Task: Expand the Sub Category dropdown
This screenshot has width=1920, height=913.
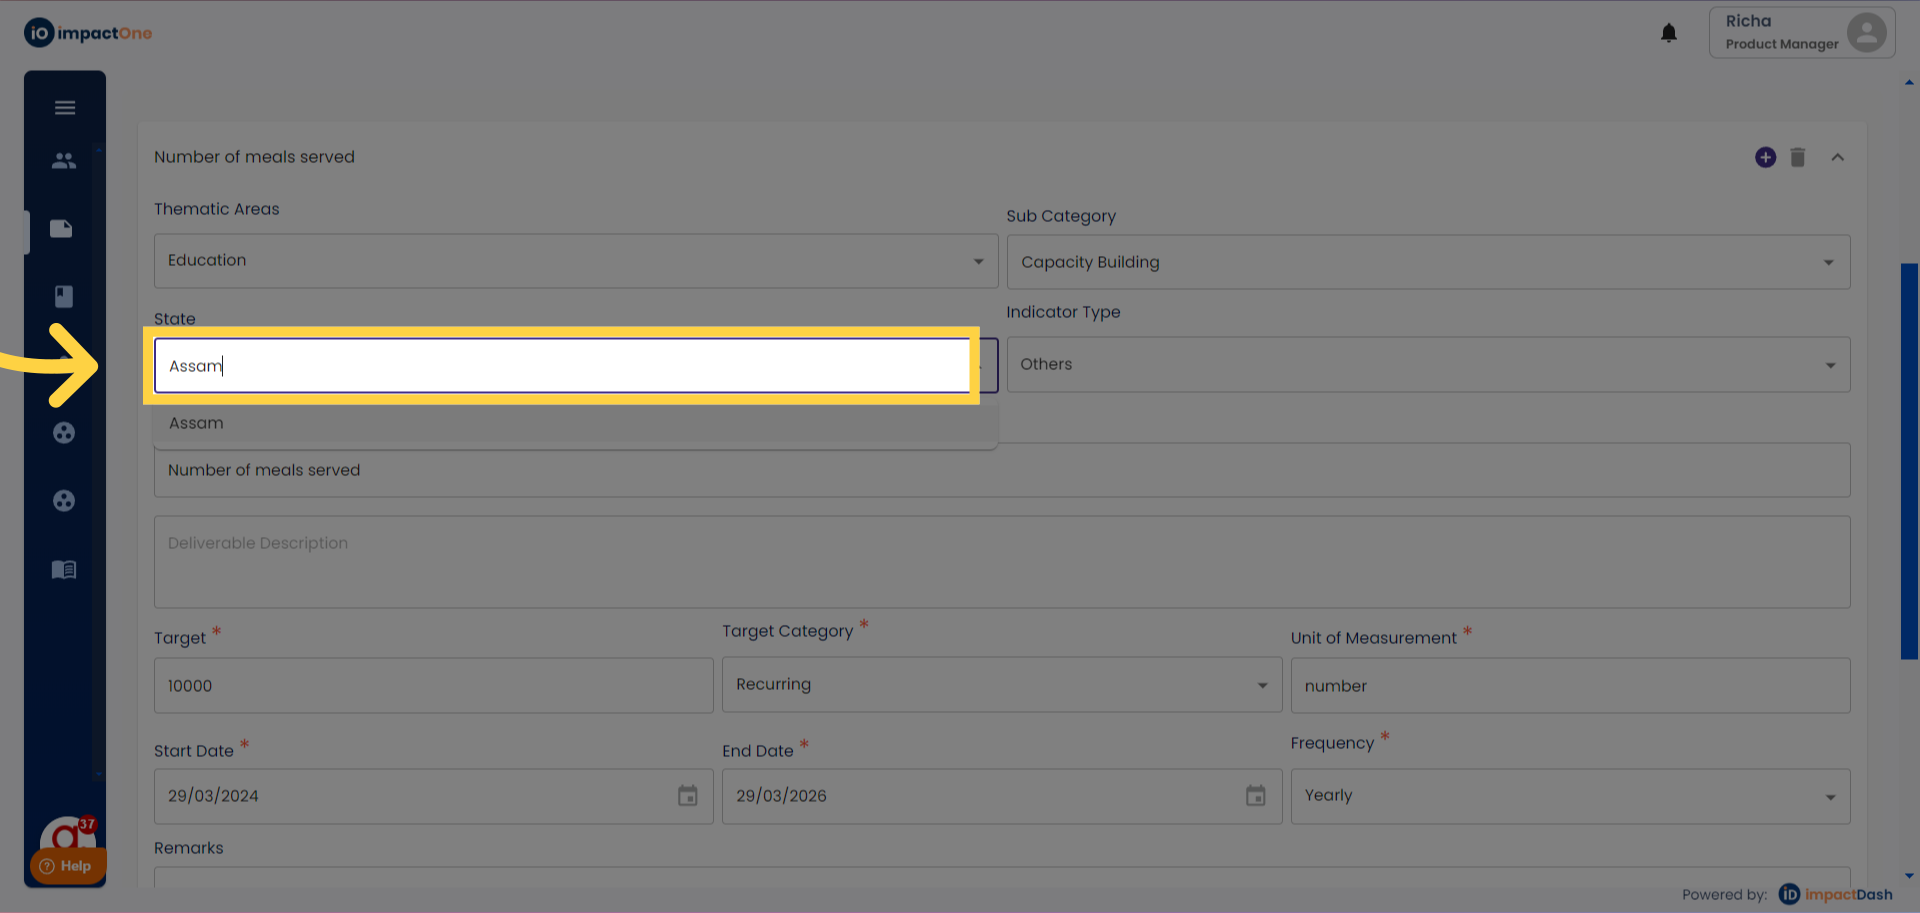Action: pos(1427,262)
